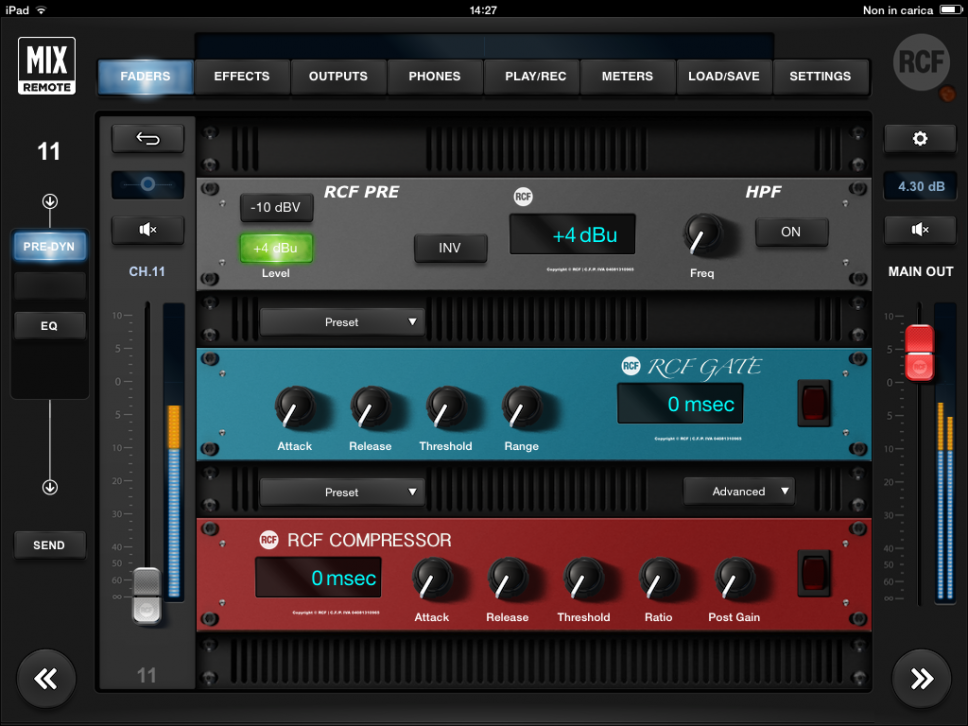Open the Compressor Preset dropdown
This screenshot has width=968, height=726.
coord(342,492)
